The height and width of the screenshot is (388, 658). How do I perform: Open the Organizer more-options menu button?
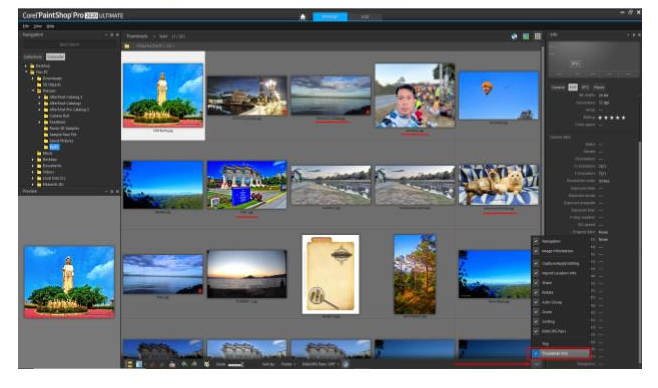(x=537, y=364)
